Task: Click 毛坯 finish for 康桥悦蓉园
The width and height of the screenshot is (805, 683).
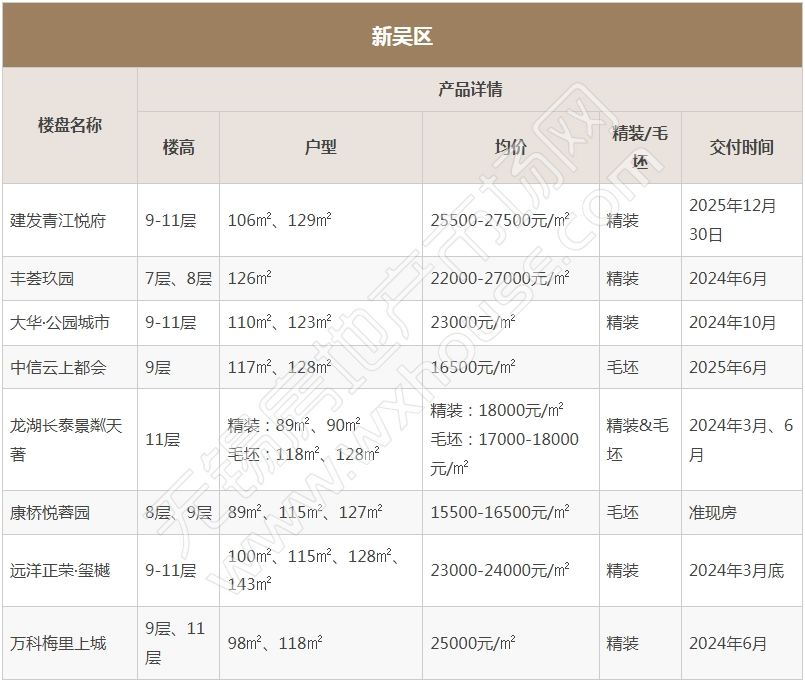Action: pos(622,513)
